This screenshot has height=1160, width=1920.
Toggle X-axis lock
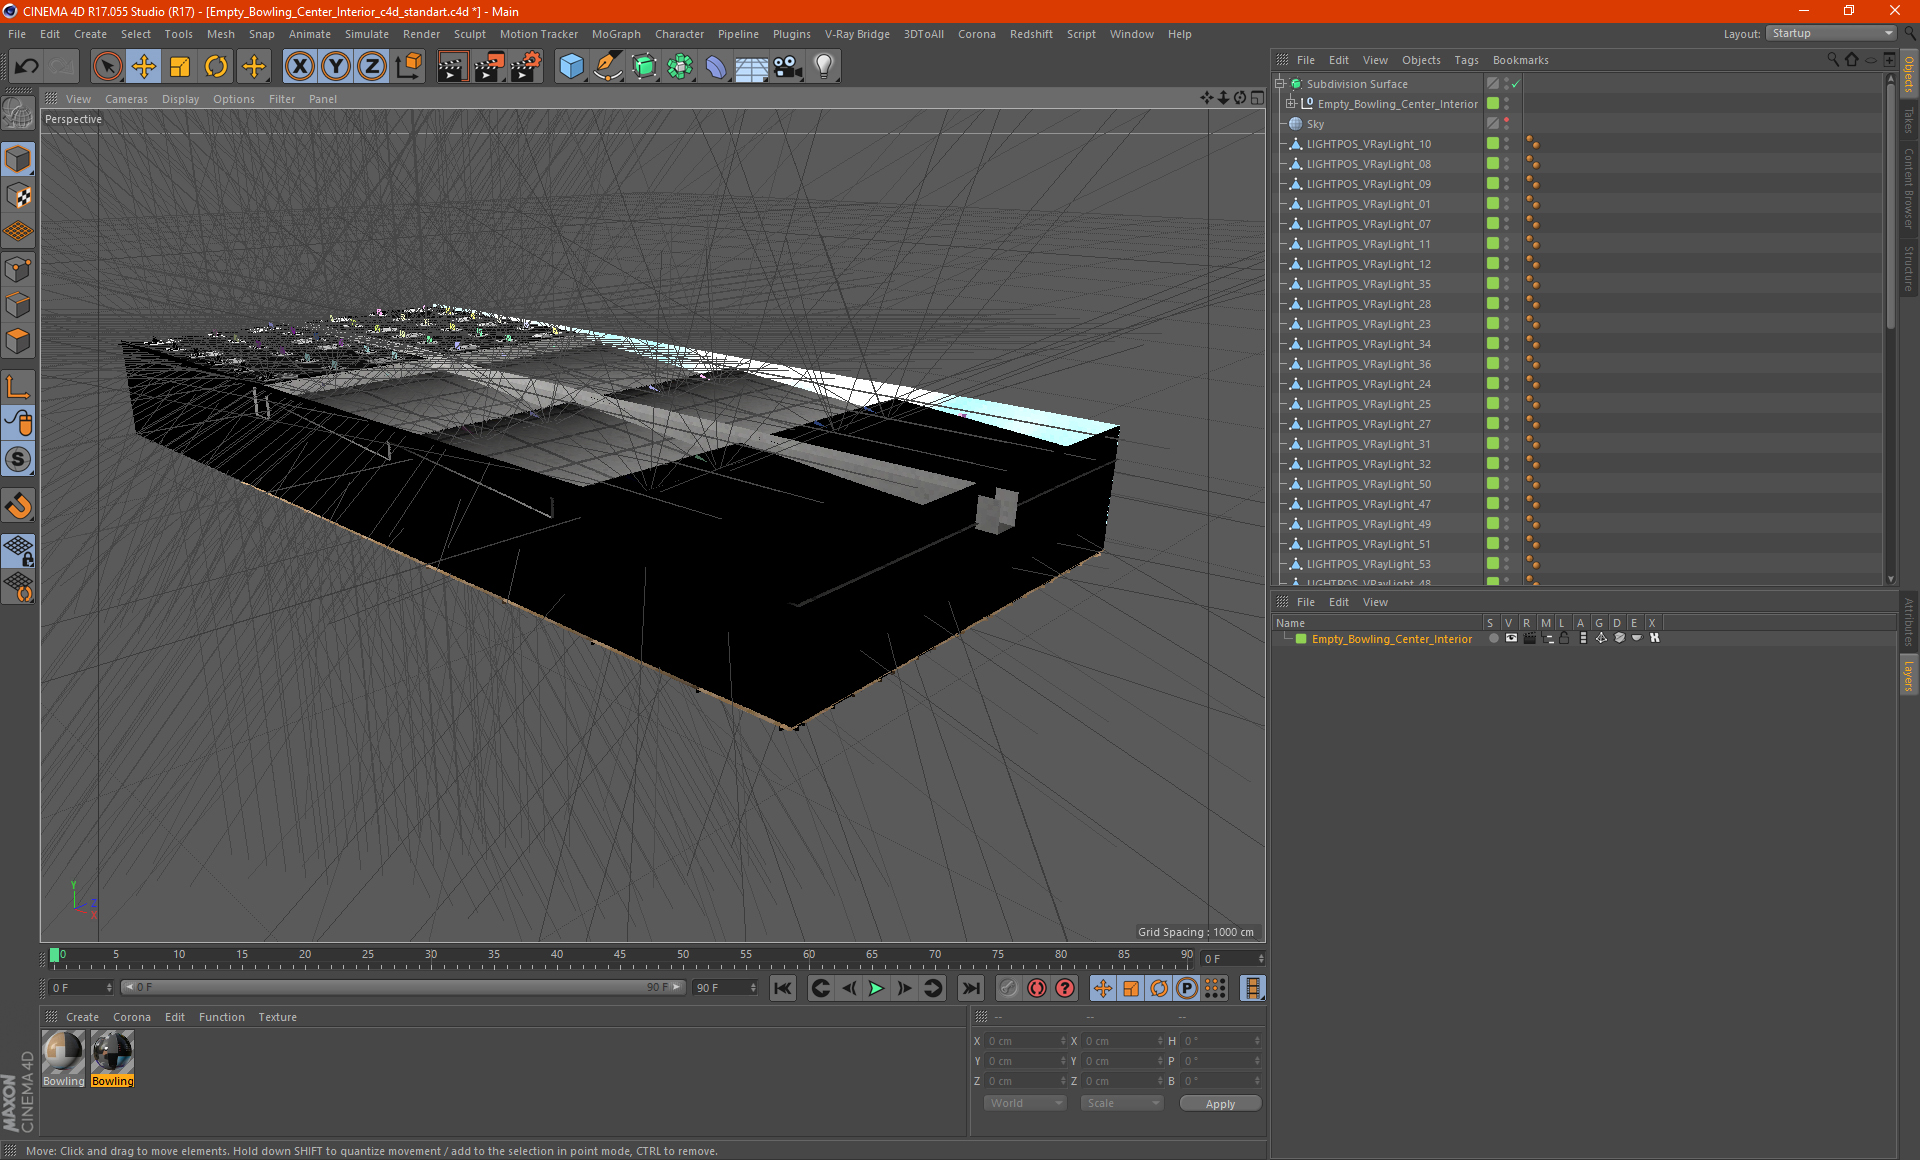click(x=299, y=67)
